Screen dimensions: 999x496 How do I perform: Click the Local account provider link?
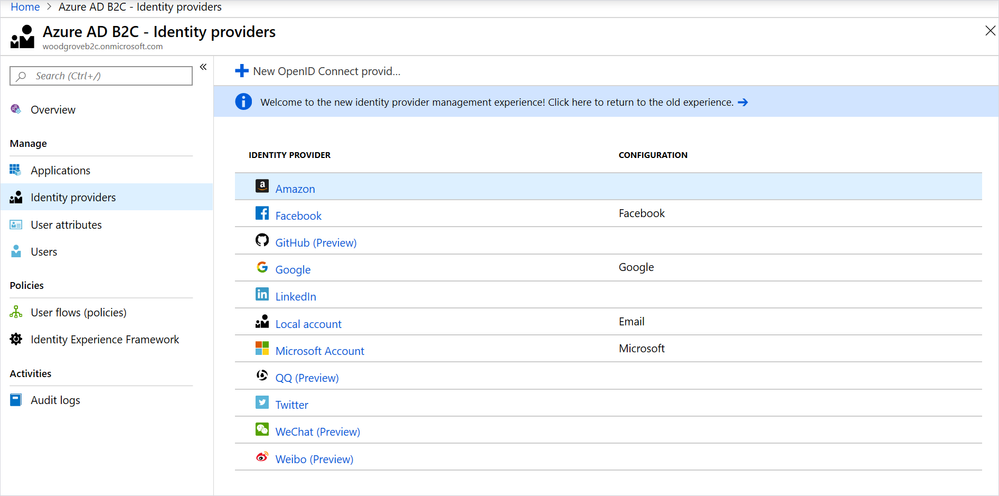click(x=308, y=324)
